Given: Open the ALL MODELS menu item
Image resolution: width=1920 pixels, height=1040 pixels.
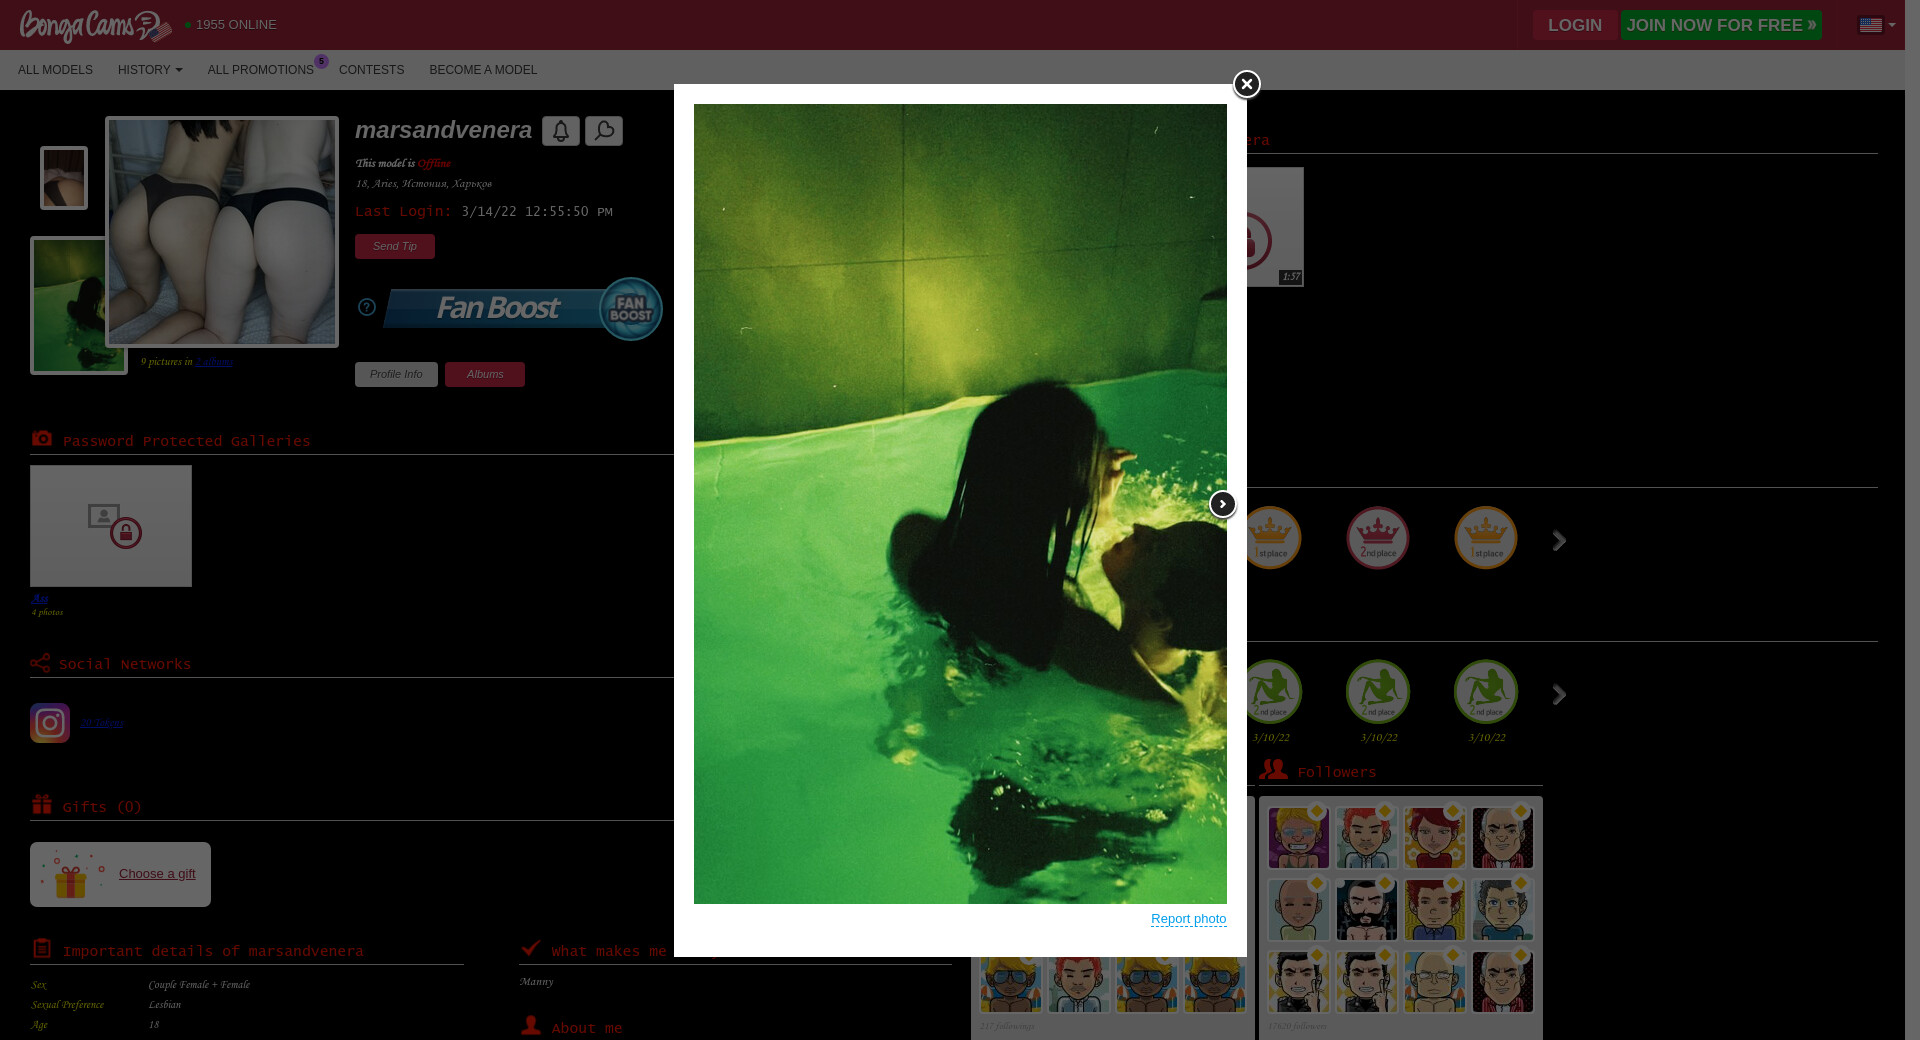Looking at the screenshot, I should 55,70.
